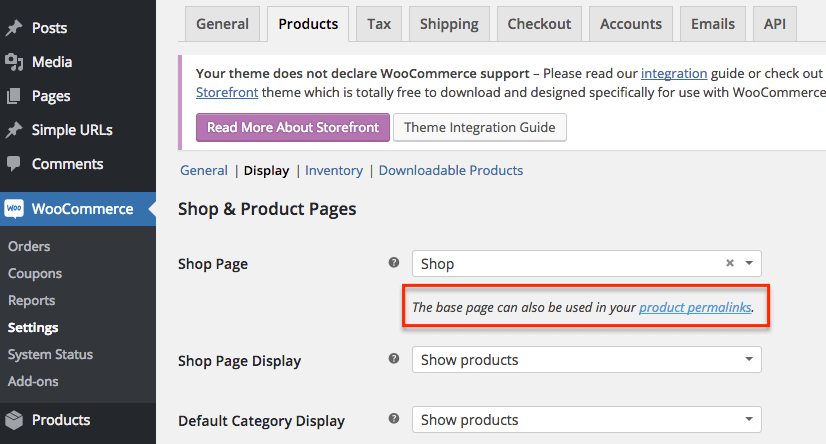This screenshot has height=444, width=826.
Task: Follow the integration guide link
Action: point(674,73)
